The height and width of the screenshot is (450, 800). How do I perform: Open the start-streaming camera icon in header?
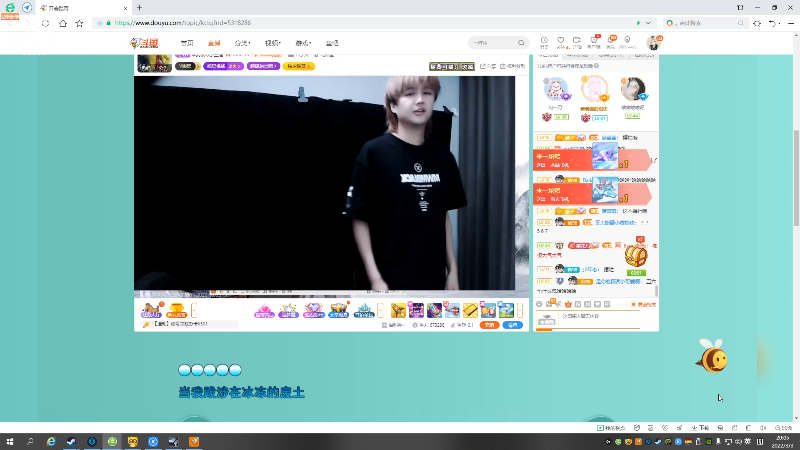pos(577,42)
